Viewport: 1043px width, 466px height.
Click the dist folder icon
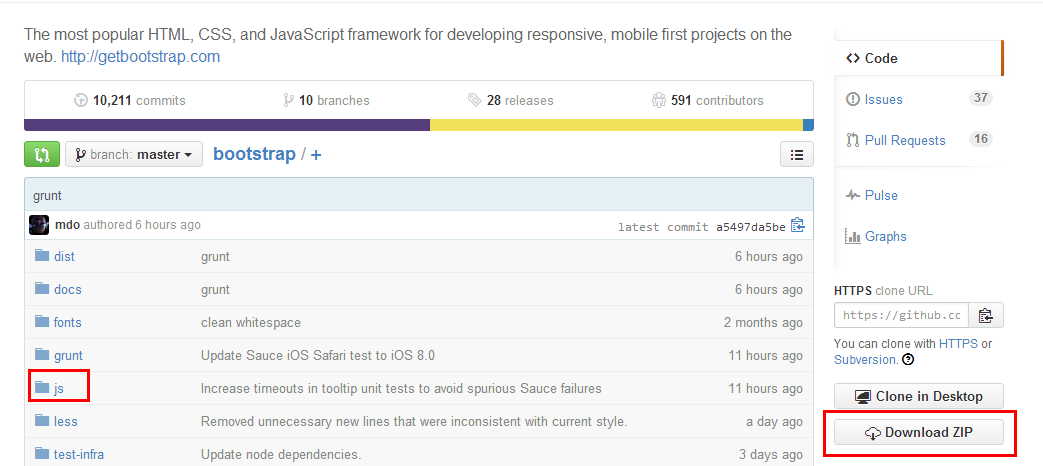coord(43,255)
